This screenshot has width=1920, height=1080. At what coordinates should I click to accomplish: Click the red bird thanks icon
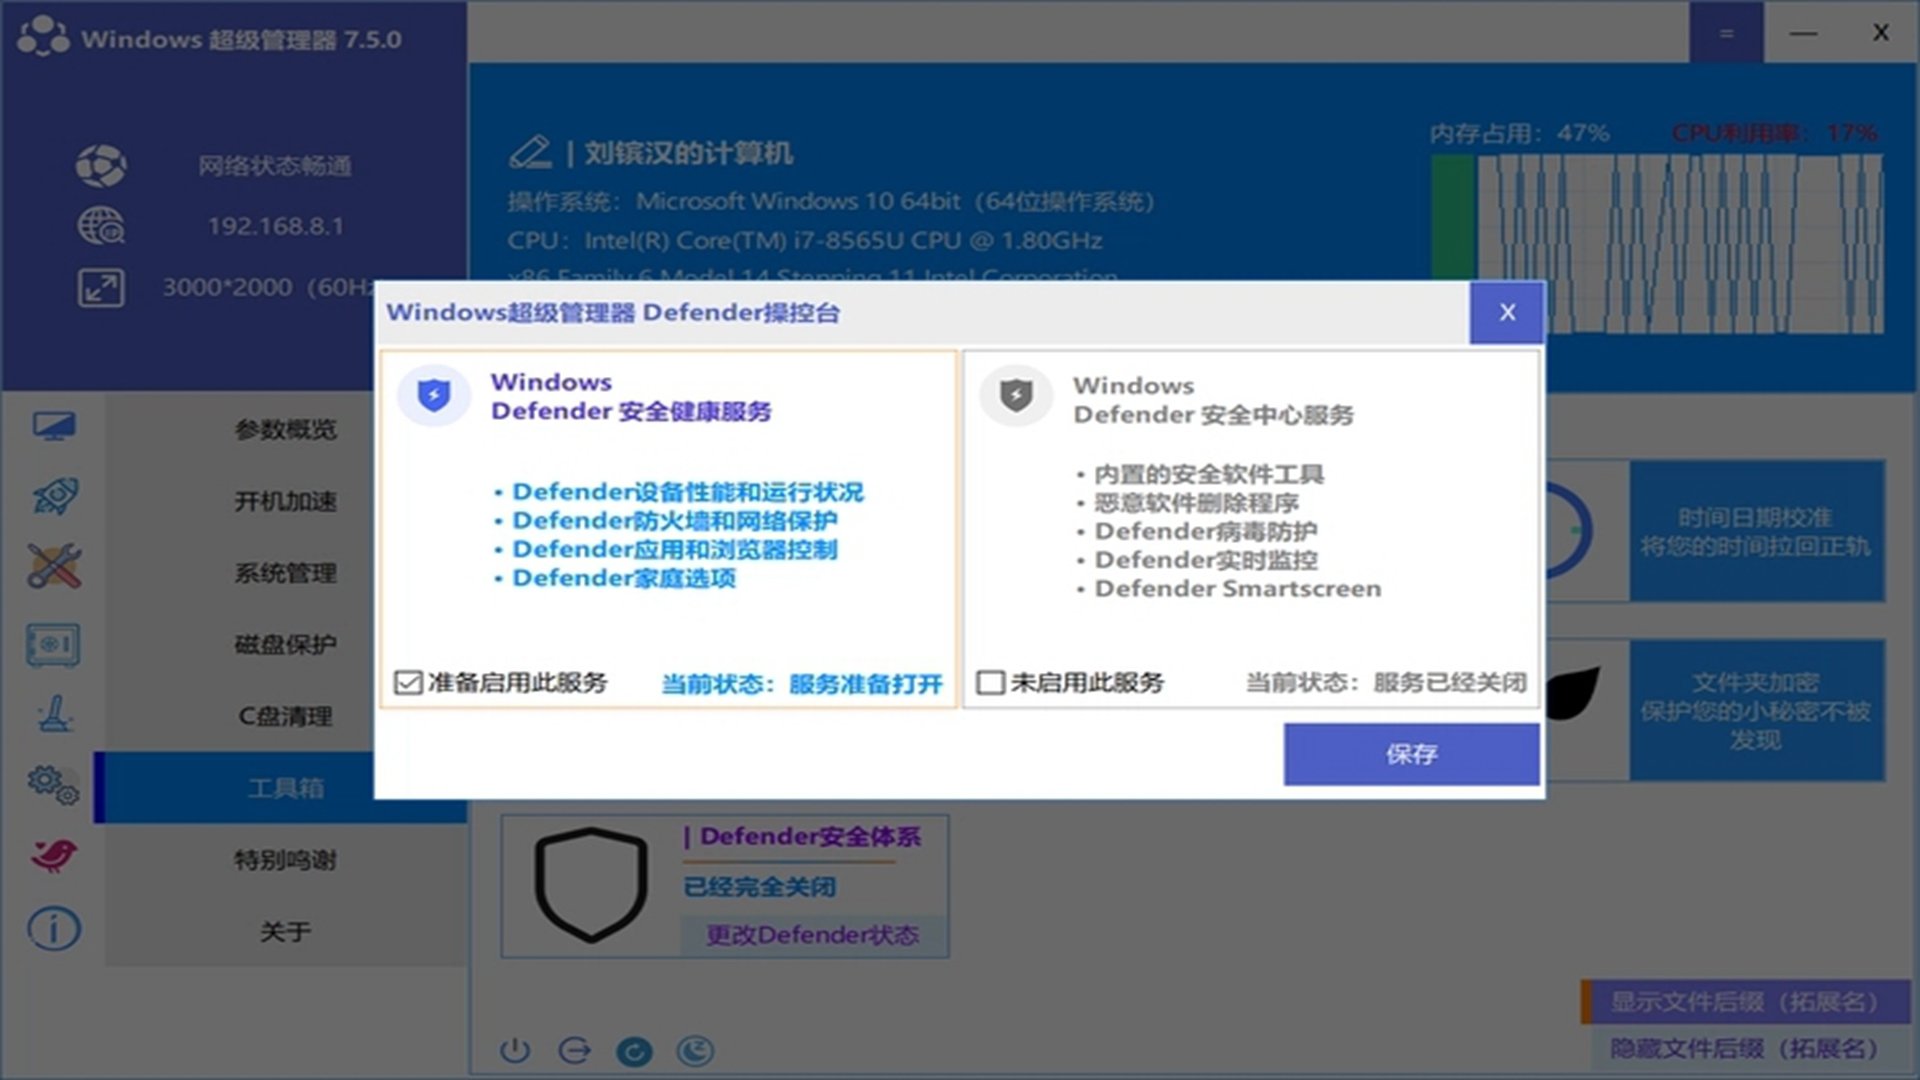tap(54, 856)
